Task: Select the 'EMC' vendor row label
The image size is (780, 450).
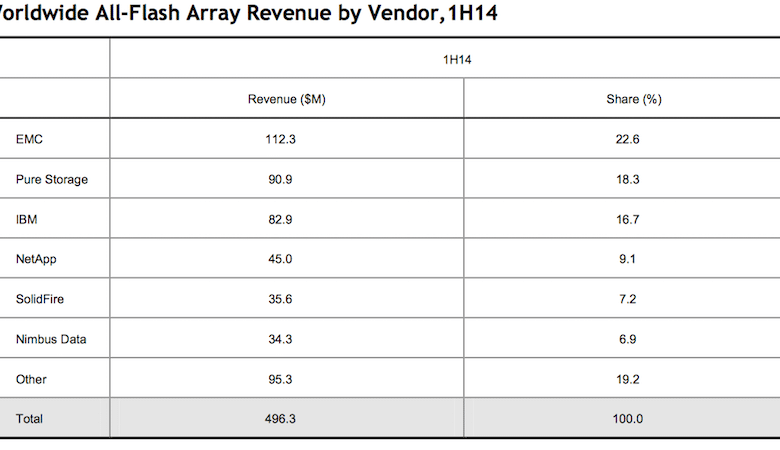Action: [x=29, y=139]
